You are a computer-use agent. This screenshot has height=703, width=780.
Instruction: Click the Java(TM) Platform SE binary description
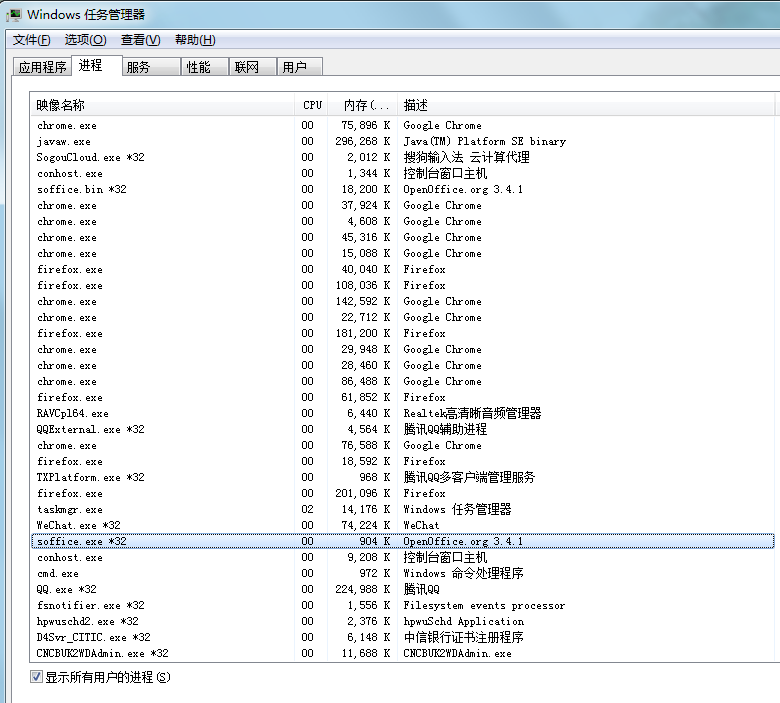tap(485, 141)
